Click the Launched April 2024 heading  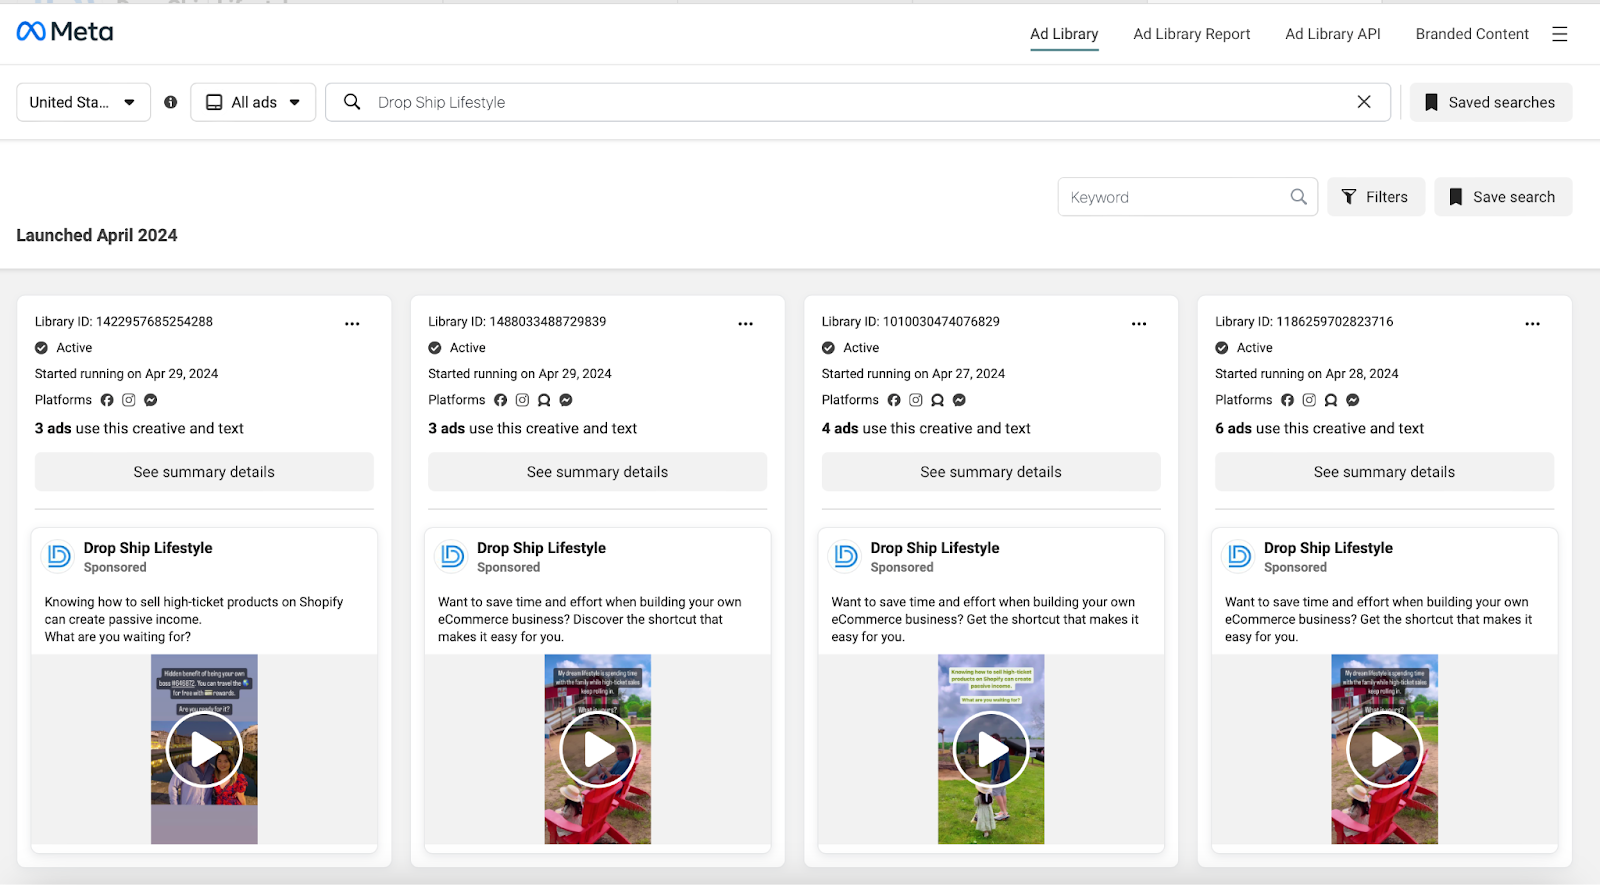click(97, 235)
